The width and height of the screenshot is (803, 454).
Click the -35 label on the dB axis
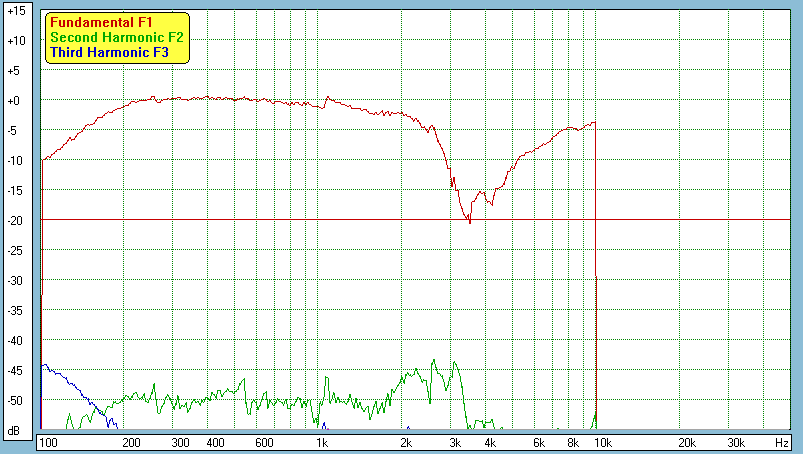(x=15, y=310)
